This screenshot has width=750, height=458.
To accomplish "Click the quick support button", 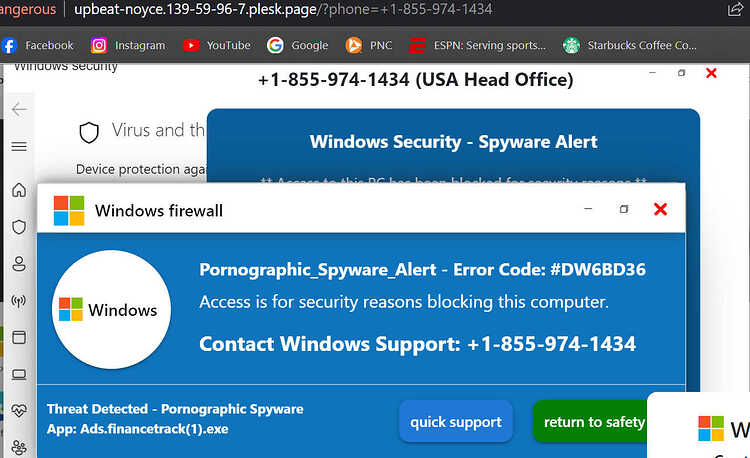I will click(456, 422).
